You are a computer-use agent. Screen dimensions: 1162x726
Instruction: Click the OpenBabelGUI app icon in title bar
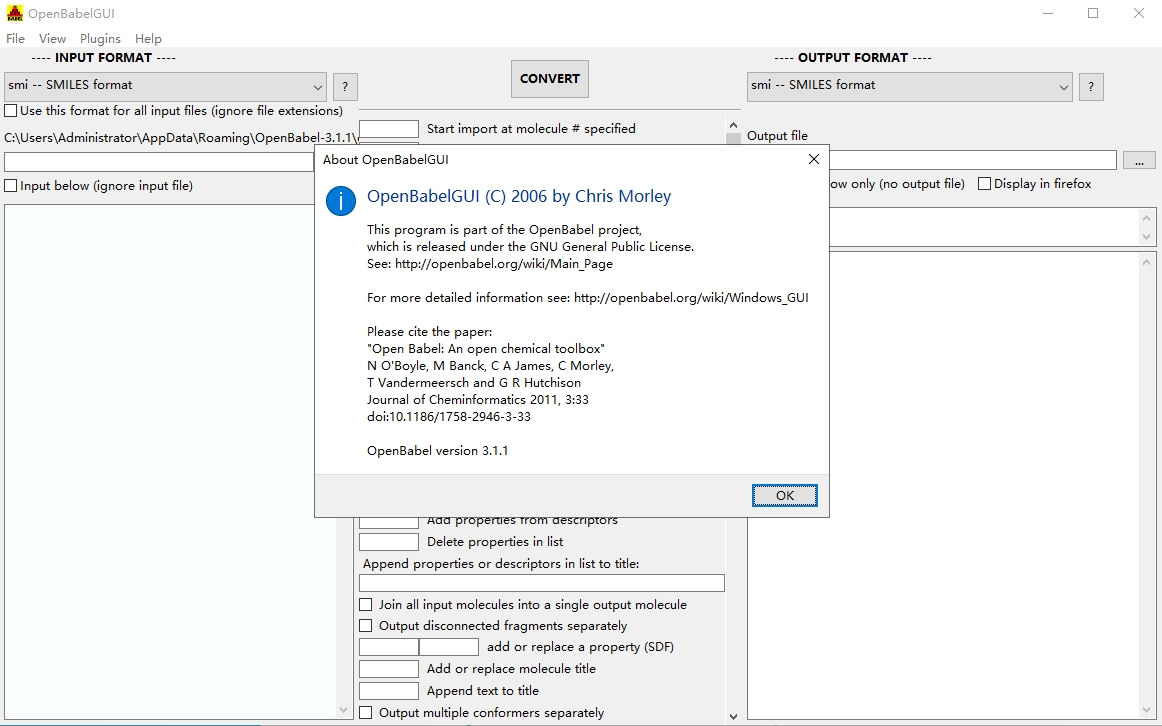(x=15, y=13)
